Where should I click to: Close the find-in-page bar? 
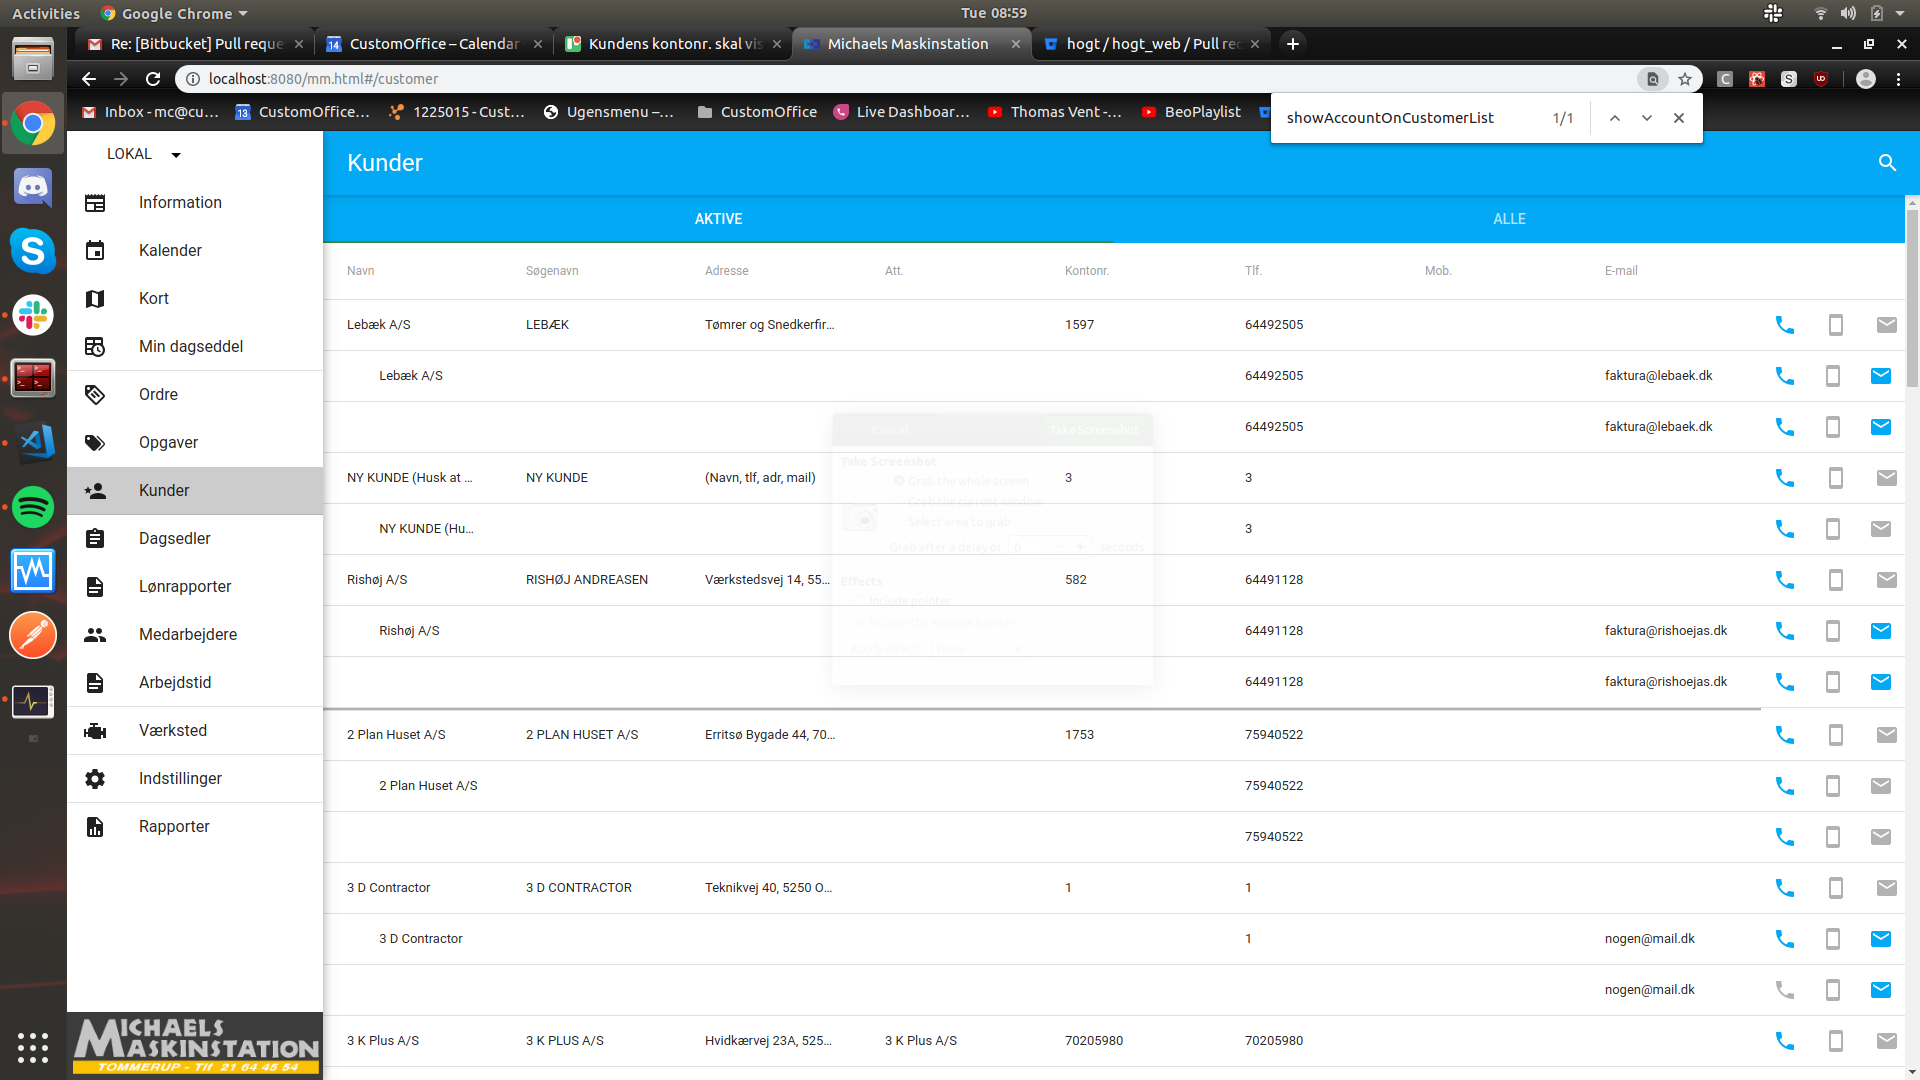tap(1679, 118)
